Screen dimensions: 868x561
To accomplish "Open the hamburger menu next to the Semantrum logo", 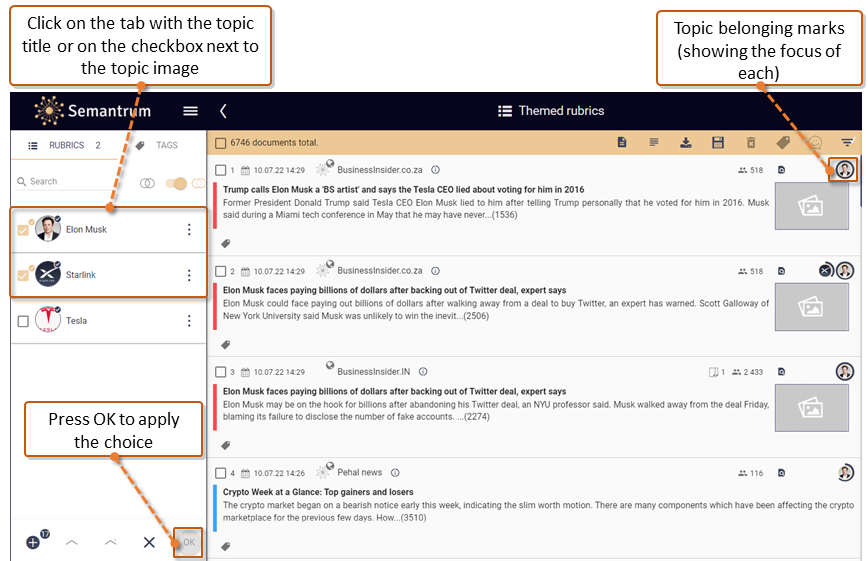I will 190,111.
